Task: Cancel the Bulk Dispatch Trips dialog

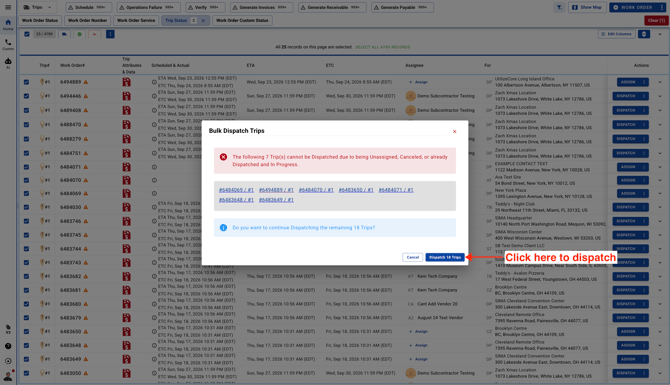Action: 412,257
